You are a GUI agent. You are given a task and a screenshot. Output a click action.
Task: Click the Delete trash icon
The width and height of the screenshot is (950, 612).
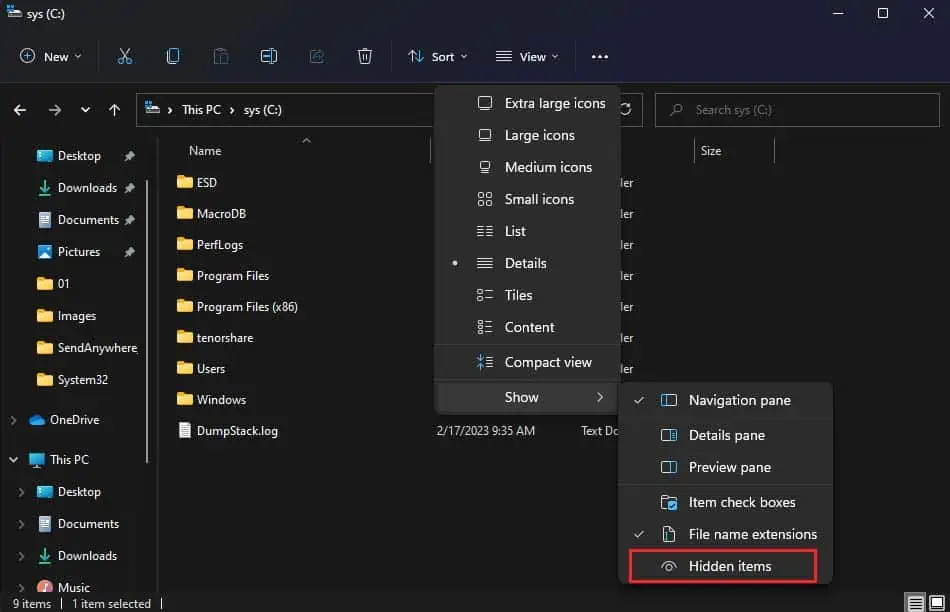pyautogui.click(x=365, y=56)
